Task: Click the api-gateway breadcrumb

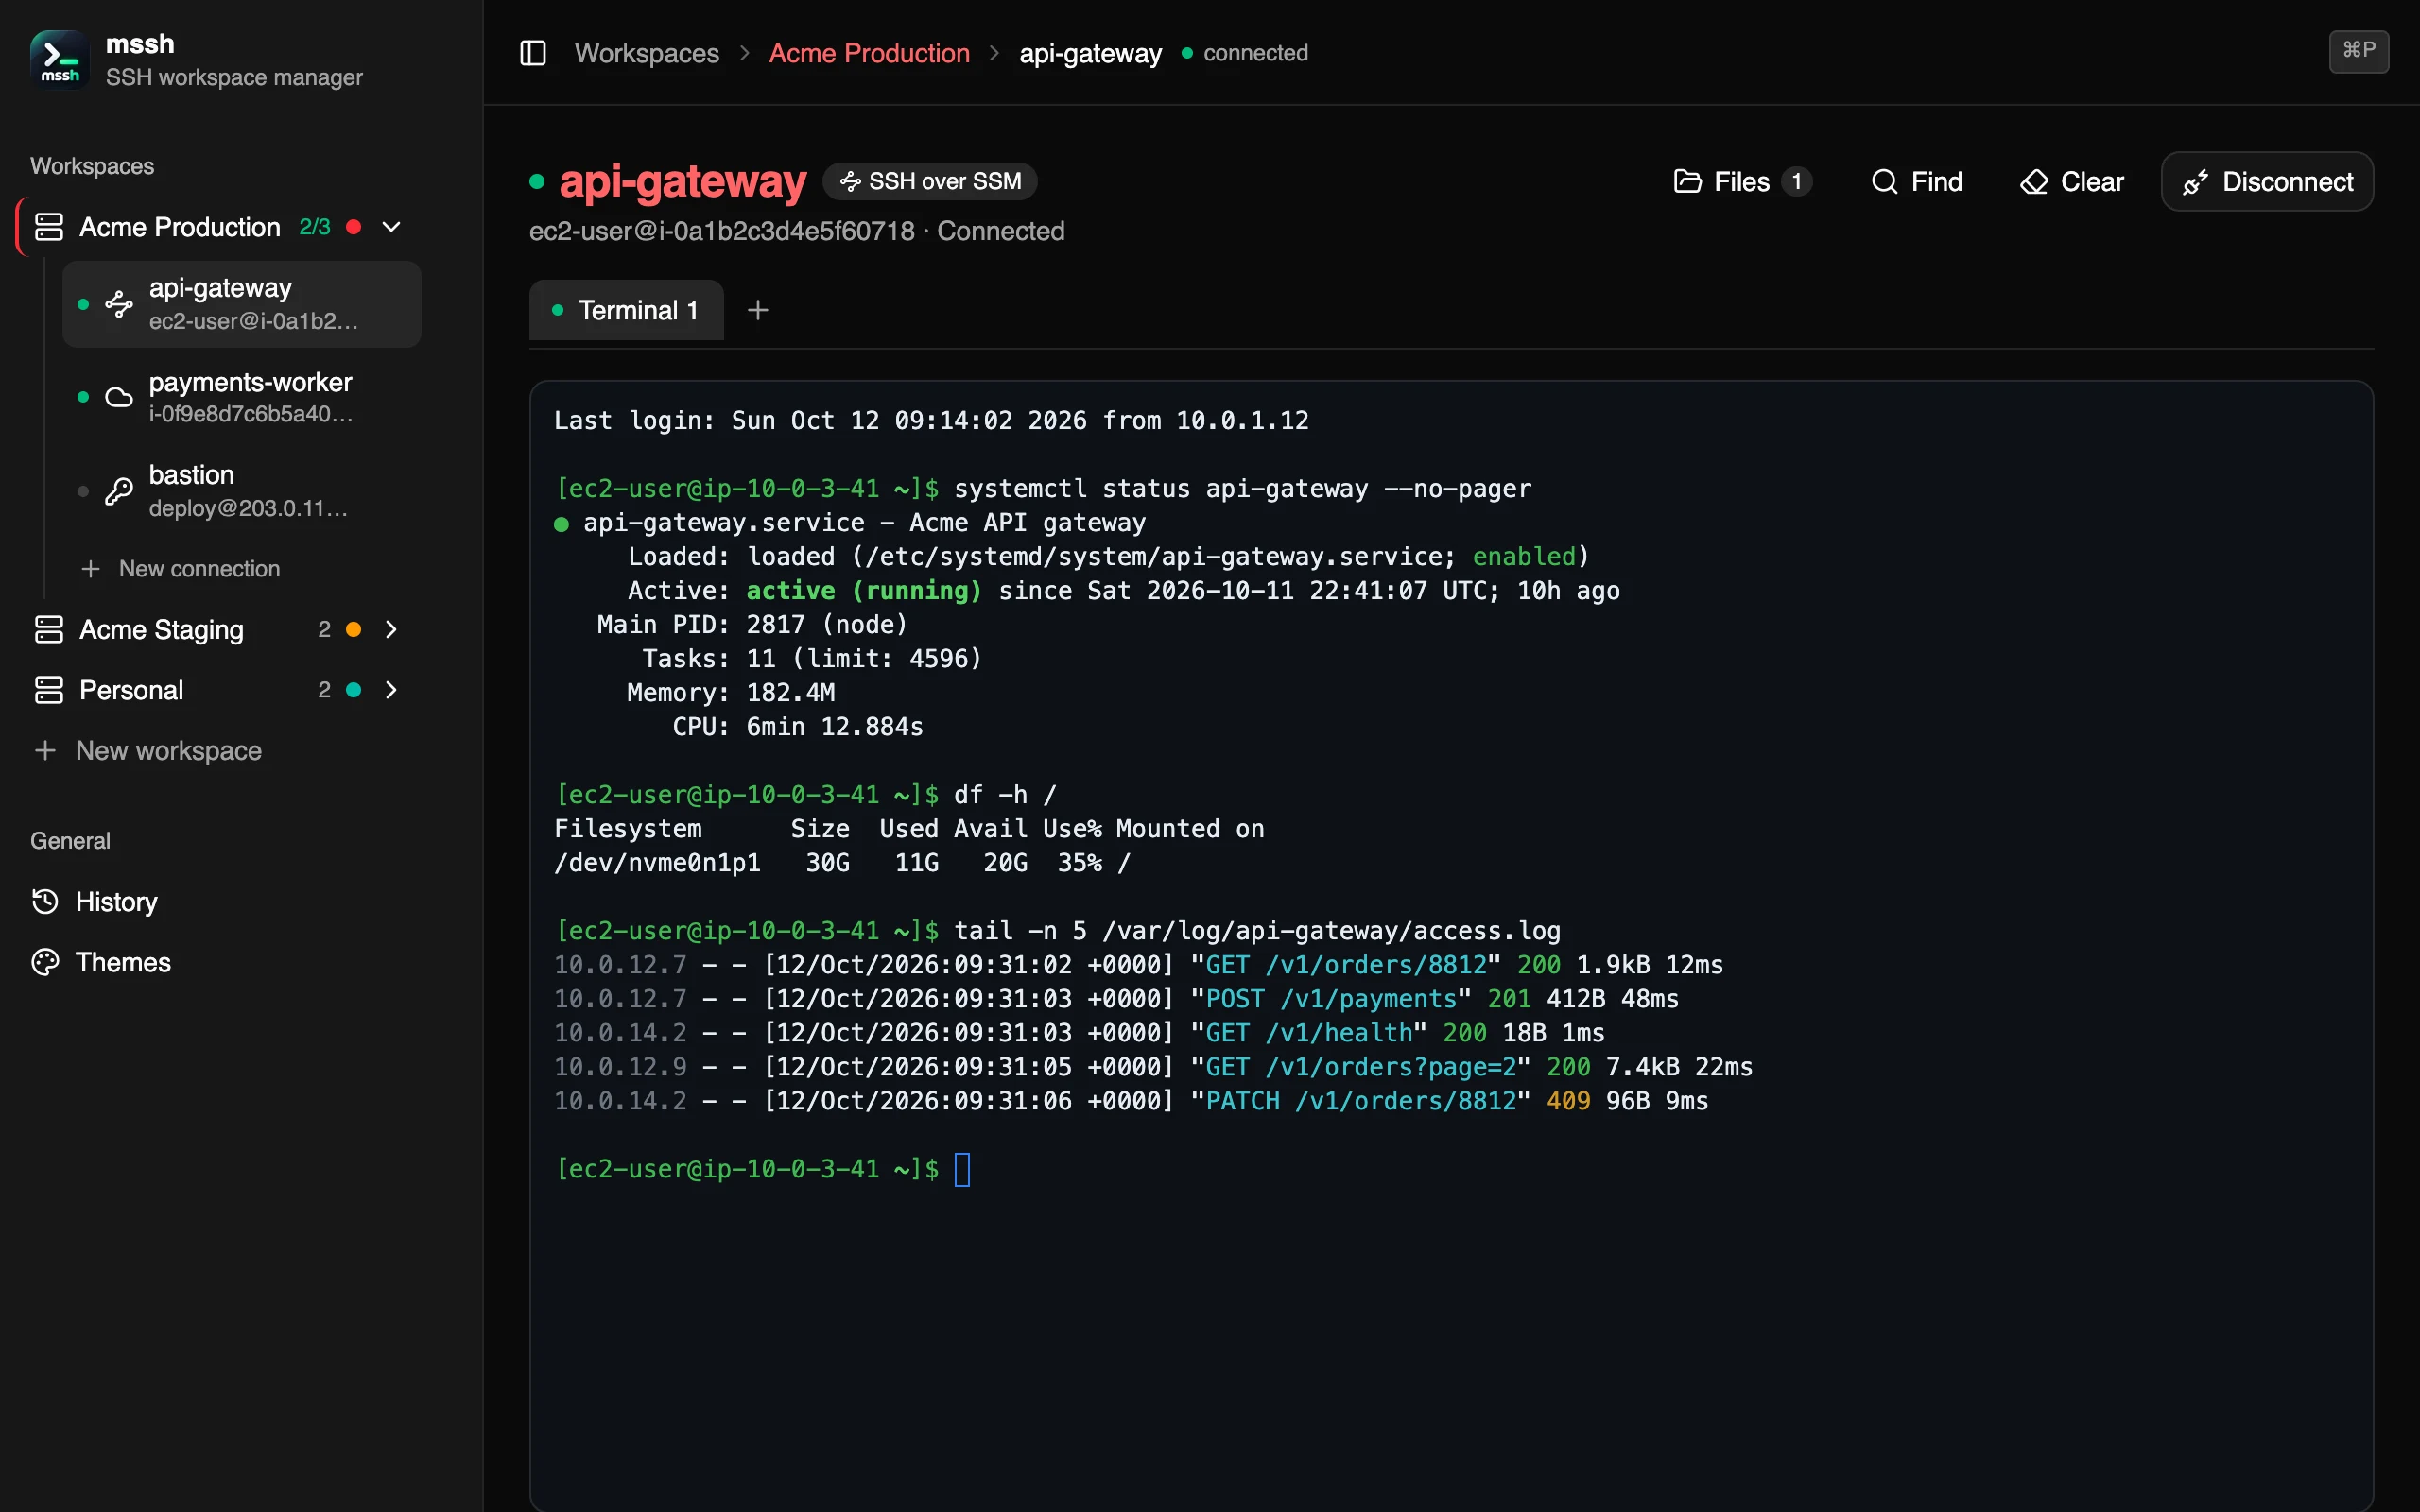Action: (x=1090, y=53)
